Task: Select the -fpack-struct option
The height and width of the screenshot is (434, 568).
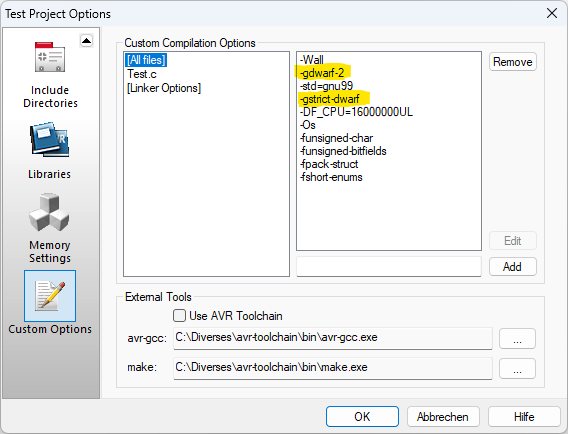Action: click(x=329, y=164)
